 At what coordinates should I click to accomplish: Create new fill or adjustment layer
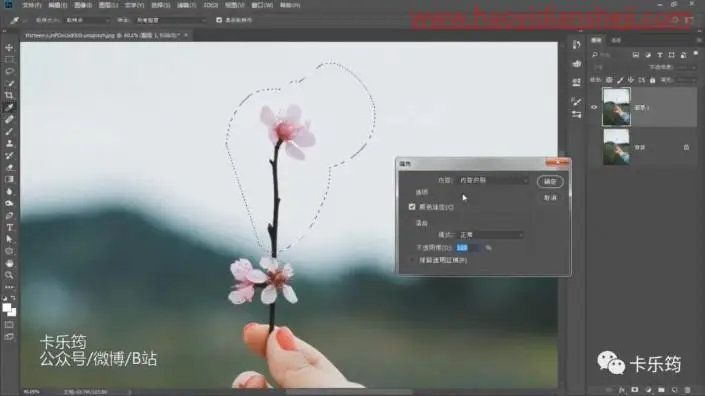point(648,390)
